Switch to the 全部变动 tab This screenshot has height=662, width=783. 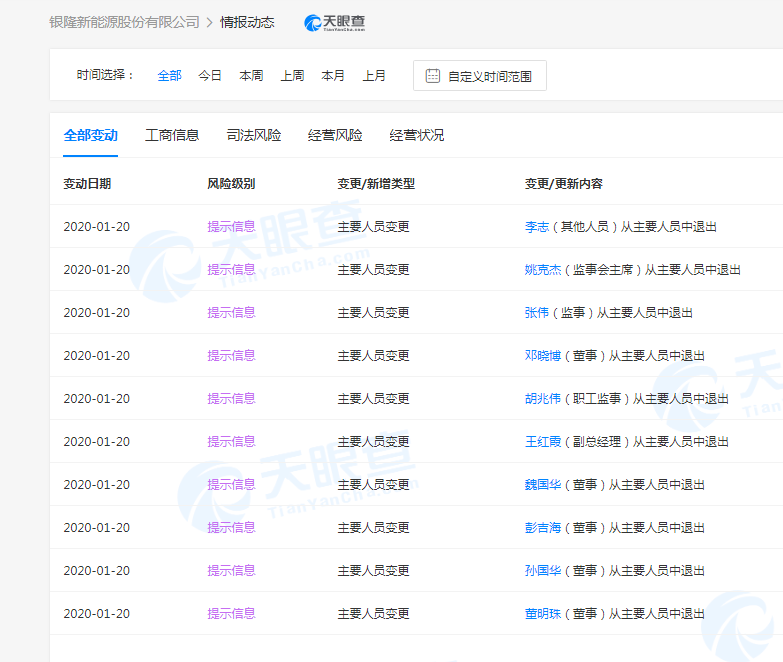point(90,135)
